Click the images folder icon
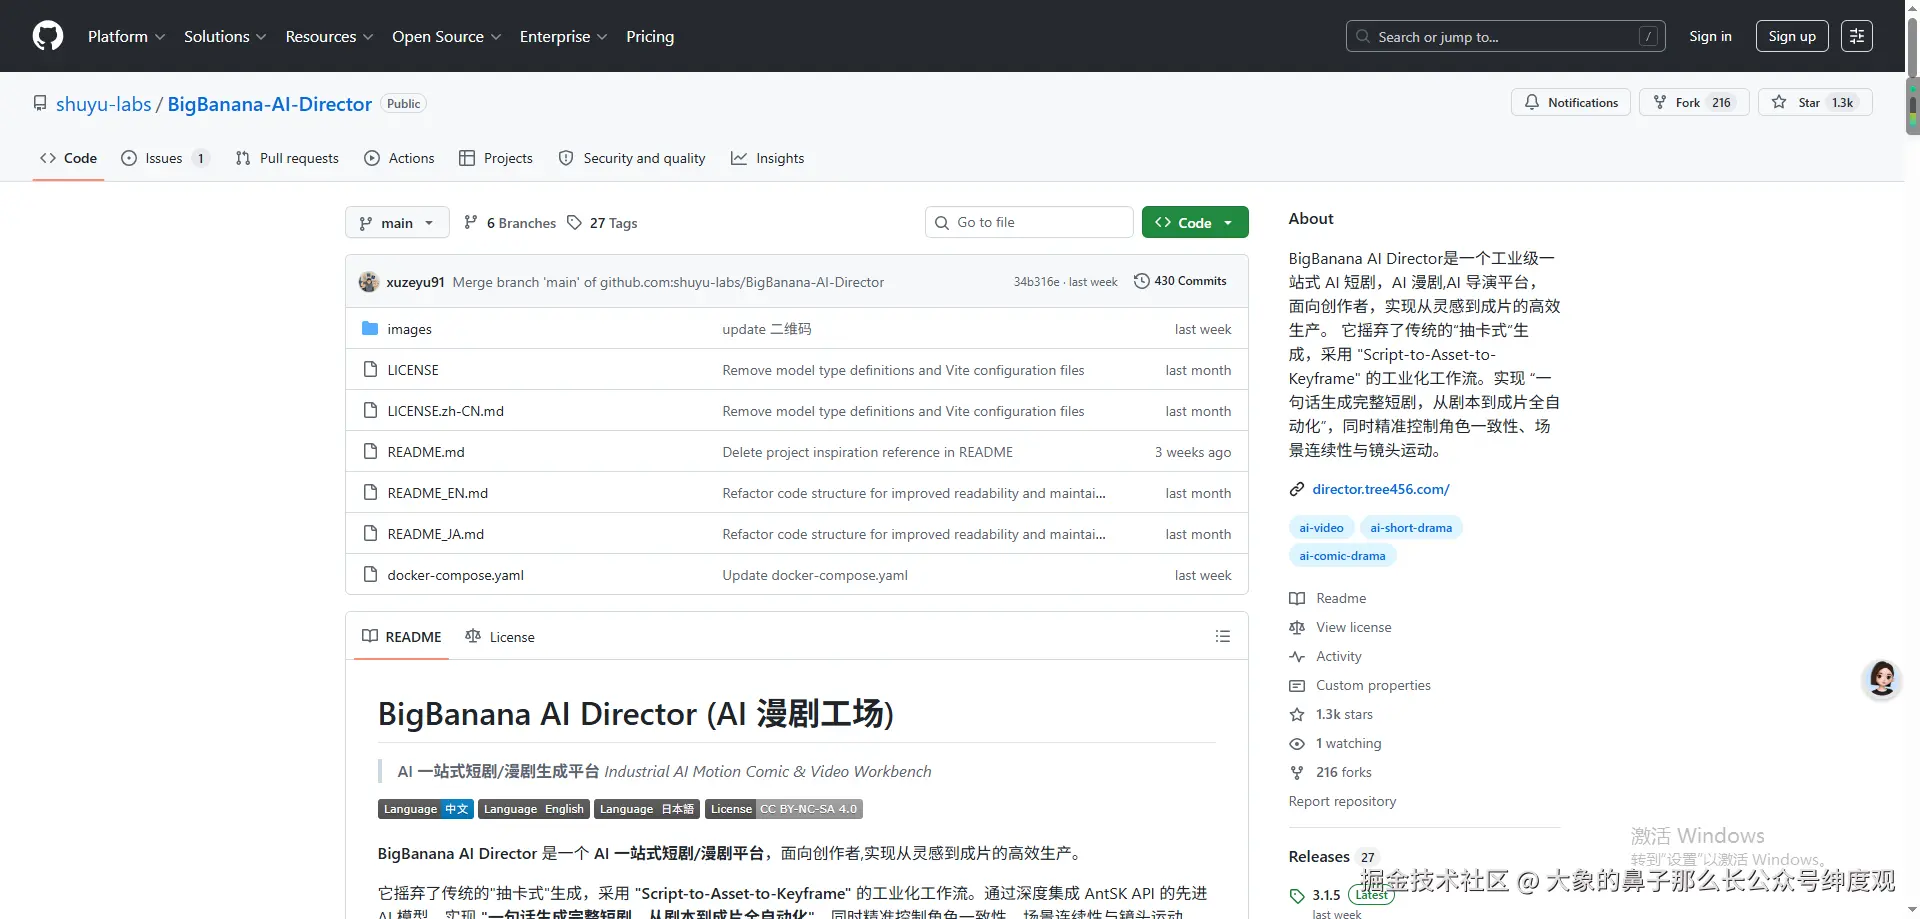Viewport: 1920px width, 919px height. pos(370,328)
